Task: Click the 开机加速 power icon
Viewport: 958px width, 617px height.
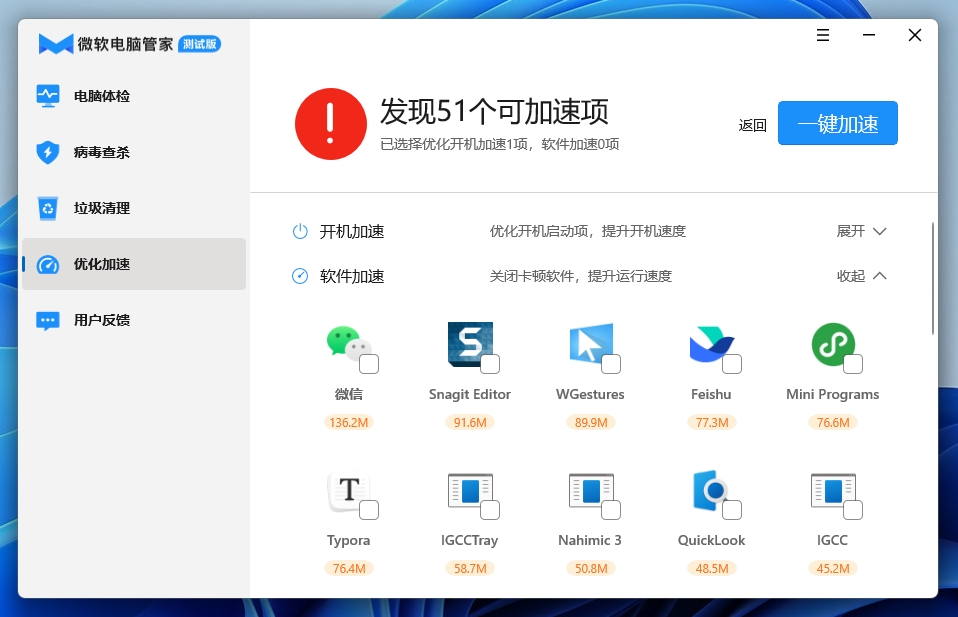Action: point(300,232)
